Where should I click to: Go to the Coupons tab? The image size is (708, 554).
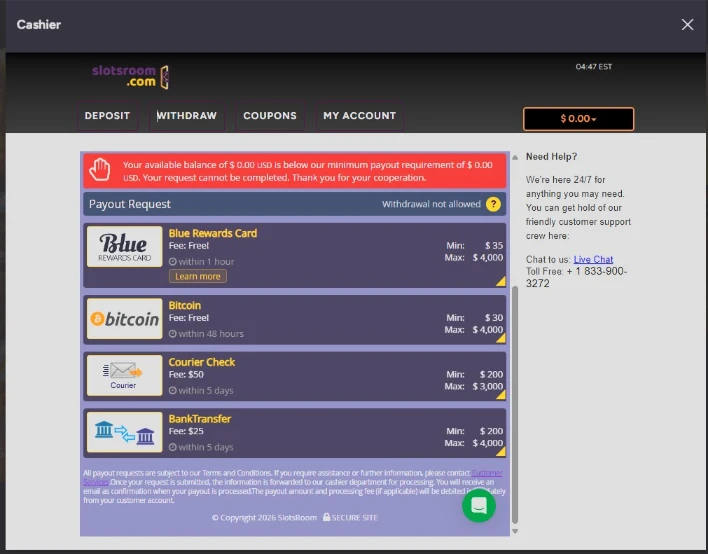tap(270, 116)
